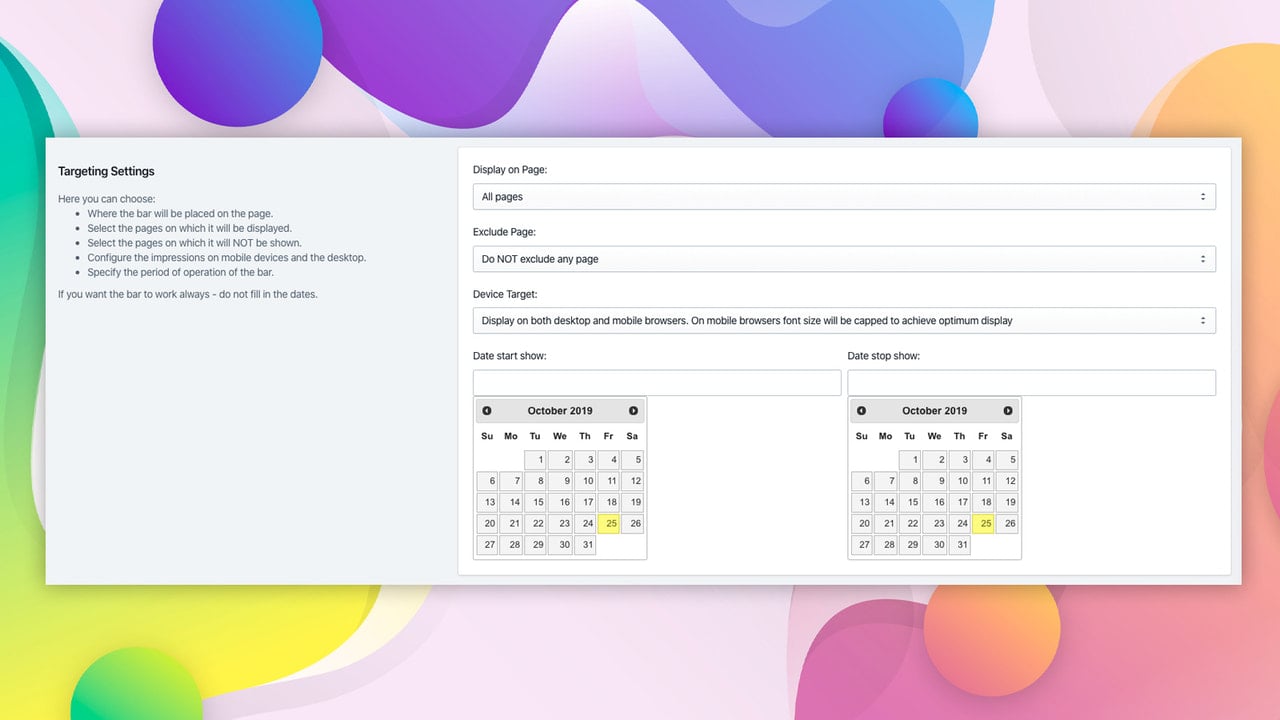The width and height of the screenshot is (1280, 720).
Task: Click October 2019 title in start calendar
Action: click(560, 411)
